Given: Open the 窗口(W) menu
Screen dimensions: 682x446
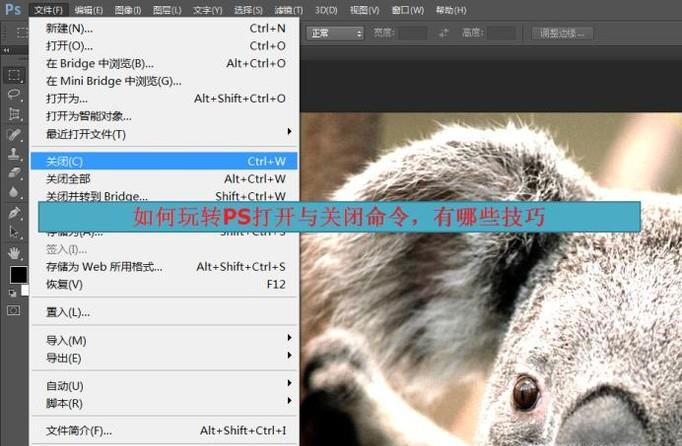Looking at the screenshot, I should click(x=408, y=10).
